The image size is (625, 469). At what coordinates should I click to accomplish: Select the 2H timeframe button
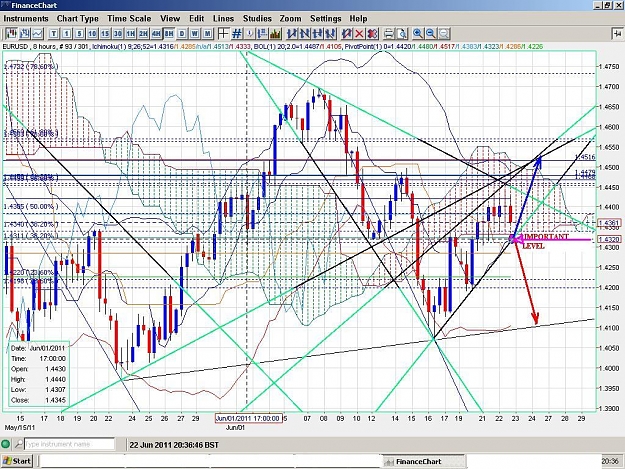143,33
